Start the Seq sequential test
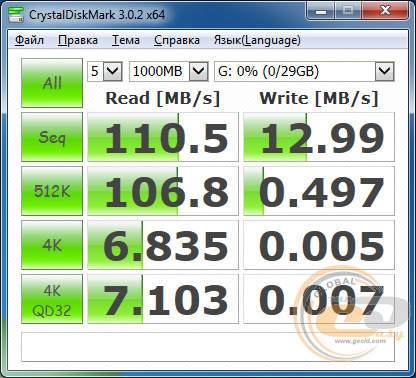The width and height of the screenshot is (416, 378). 52,137
